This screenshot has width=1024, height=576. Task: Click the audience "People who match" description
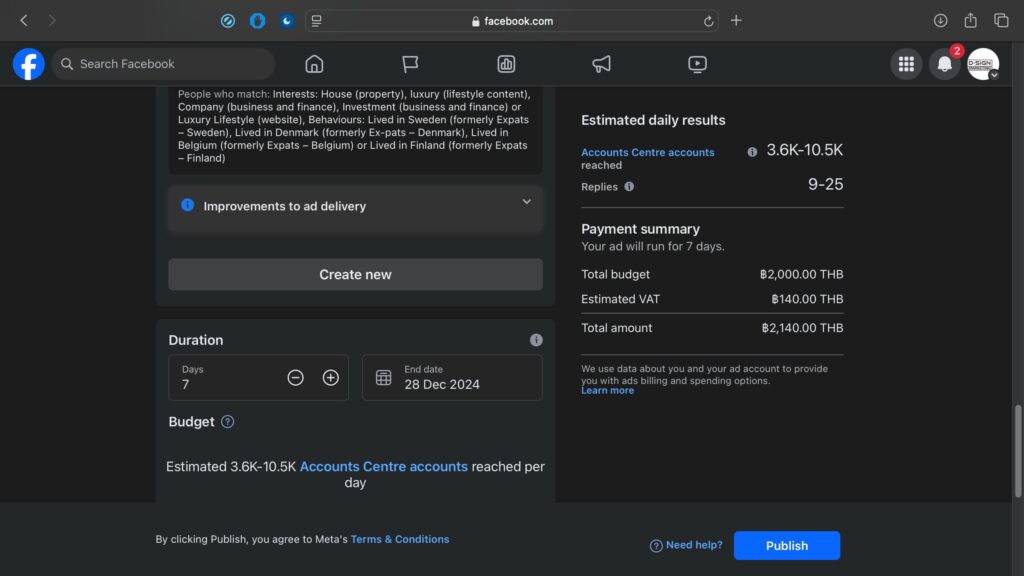coord(355,126)
